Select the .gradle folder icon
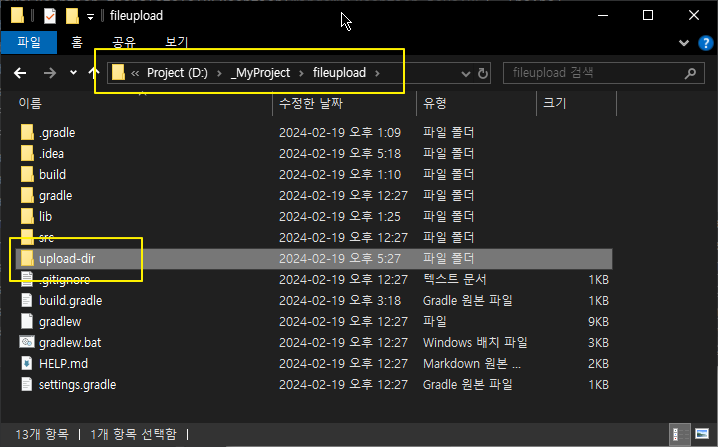 (27, 132)
